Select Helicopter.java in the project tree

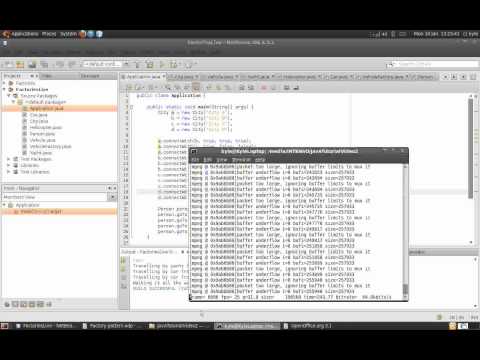[x=46, y=127]
